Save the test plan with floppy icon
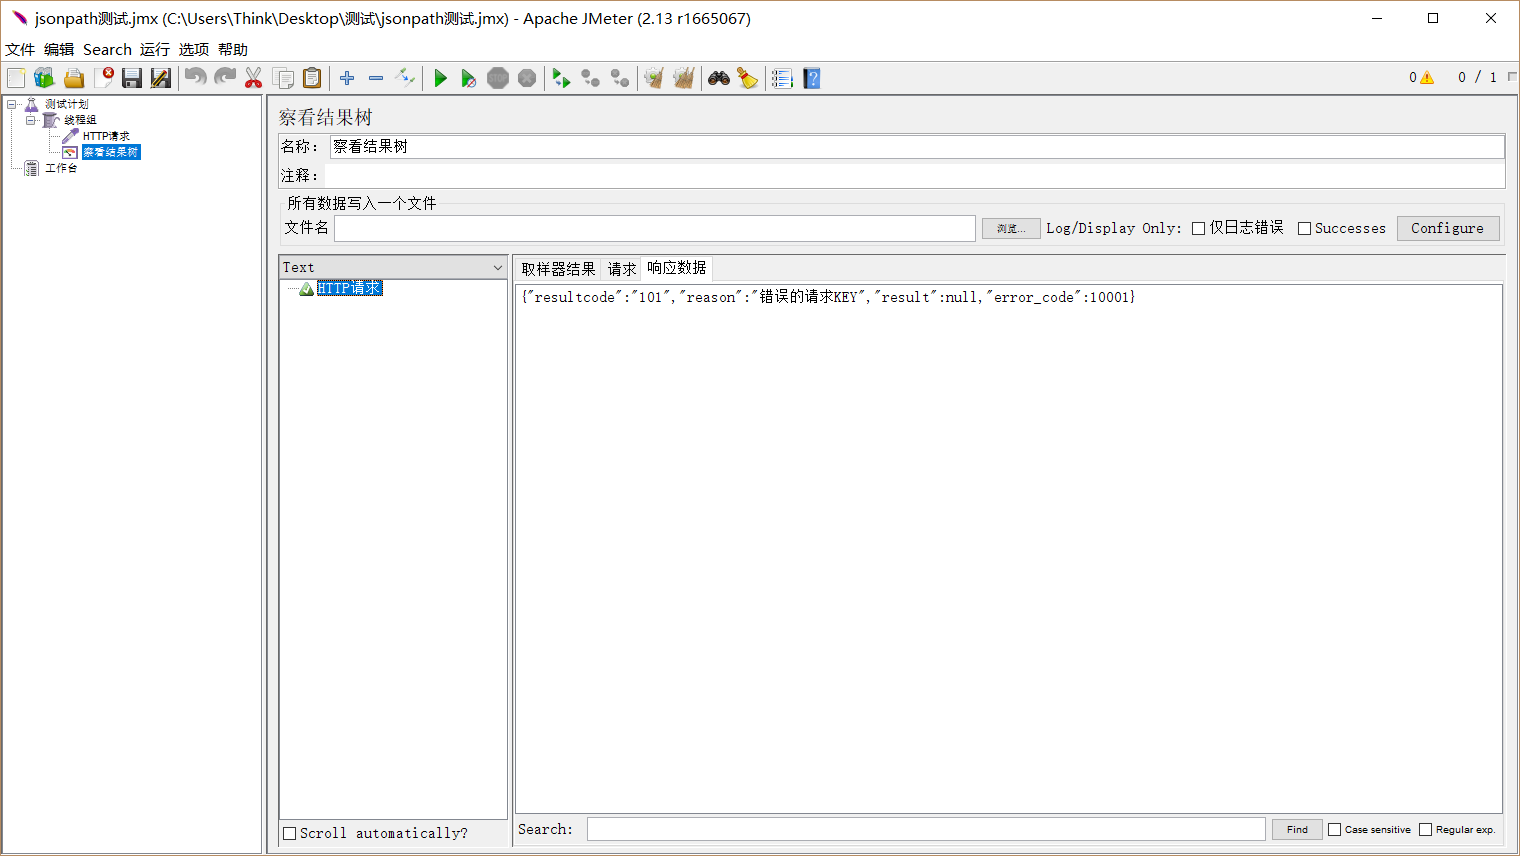The height and width of the screenshot is (856, 1520). pyautogui.click(x=132, y=78)
